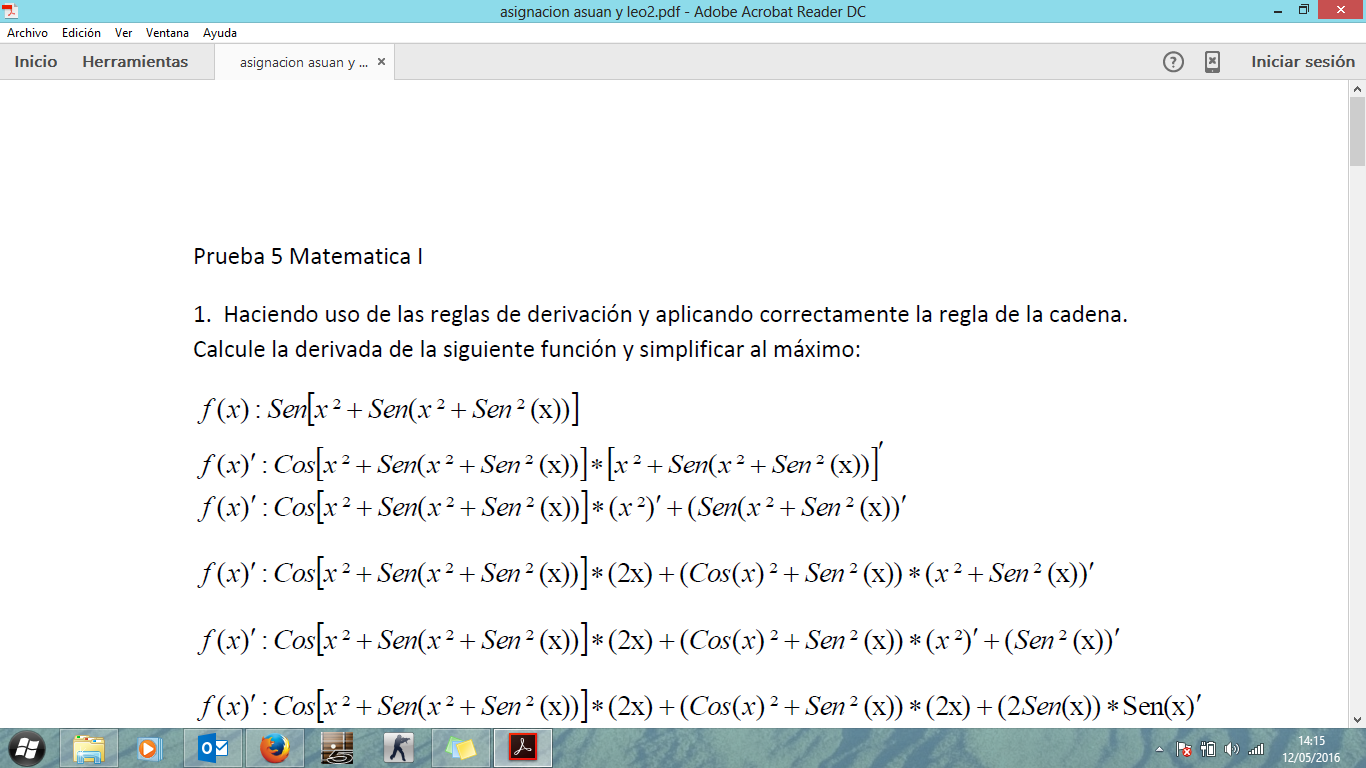Open Sticky Notes from the taskbar

(460, 748)
